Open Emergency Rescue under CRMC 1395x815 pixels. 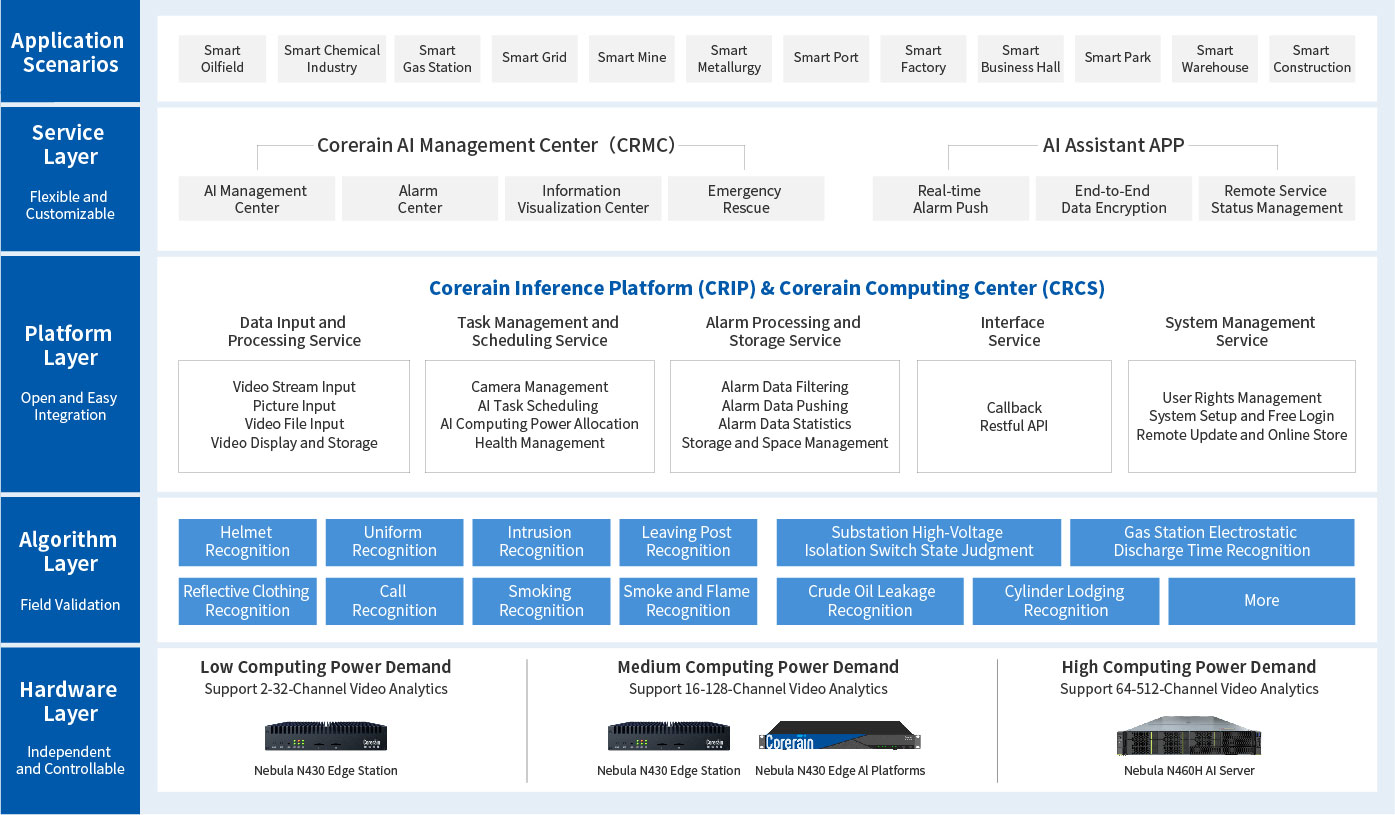745,199
